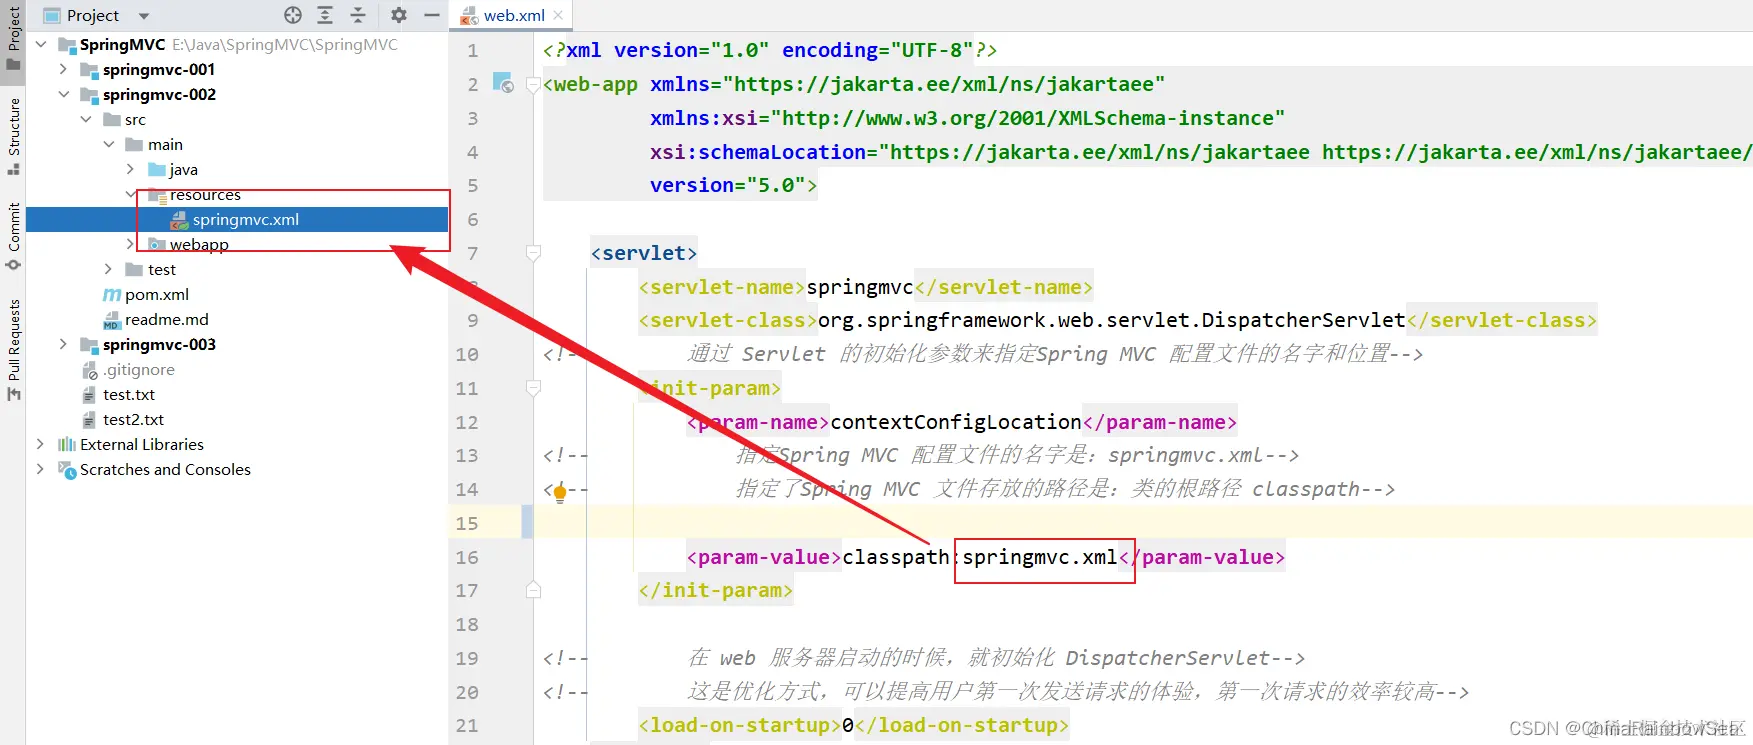Screen dimensions: 1753x745
Task: Click the test.txt file icon
Action: point(89,394)
